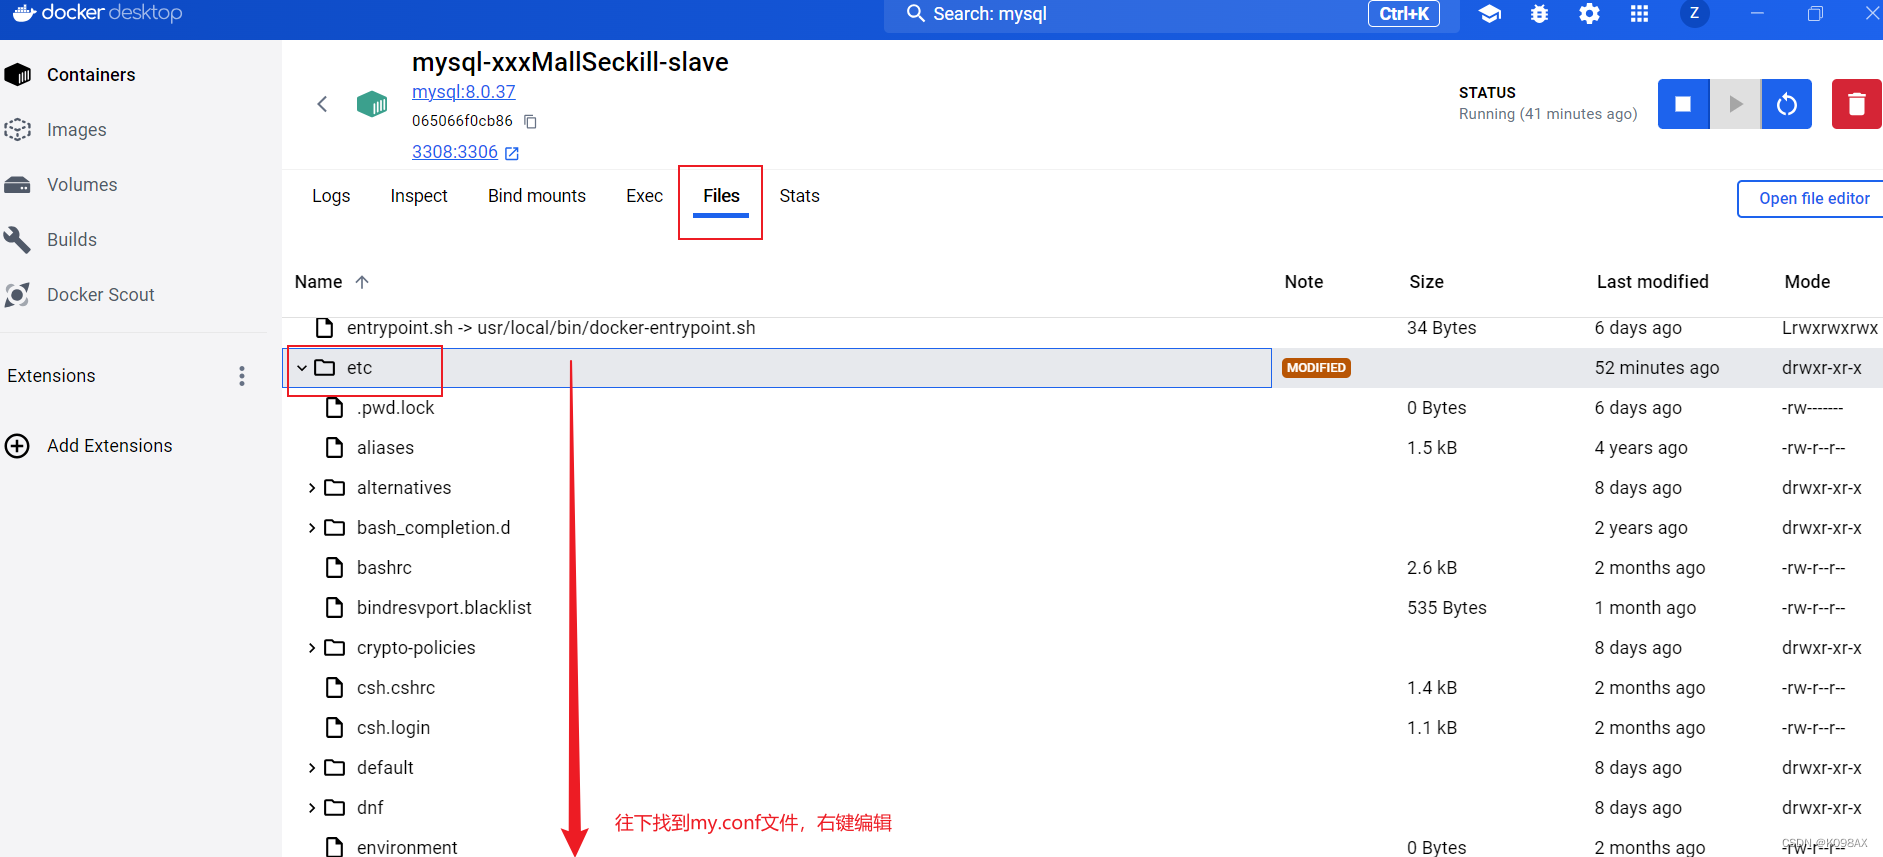Viewport: 1883px width, 857px height.
Task: Open the Images section icon
Action: 18,130
